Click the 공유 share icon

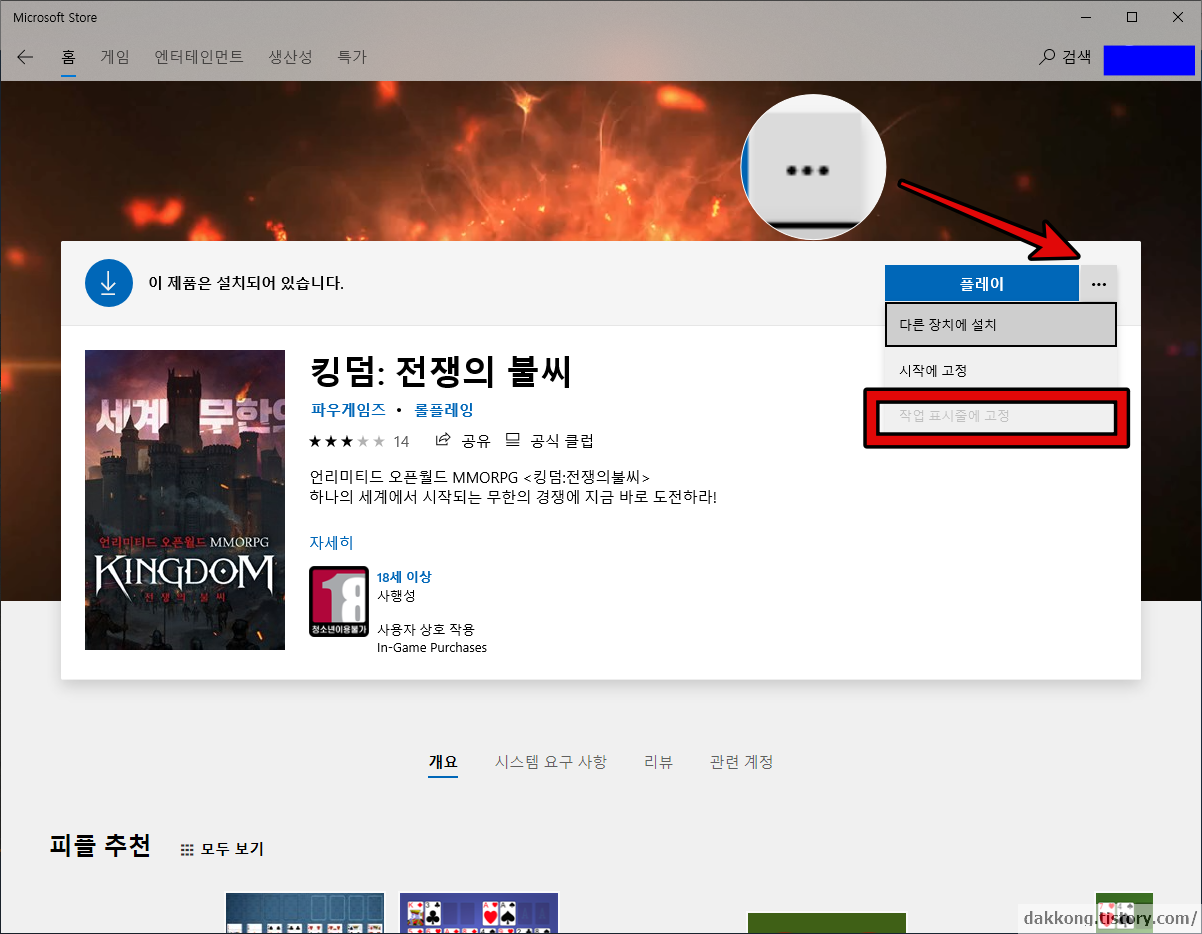coord(461,441)
